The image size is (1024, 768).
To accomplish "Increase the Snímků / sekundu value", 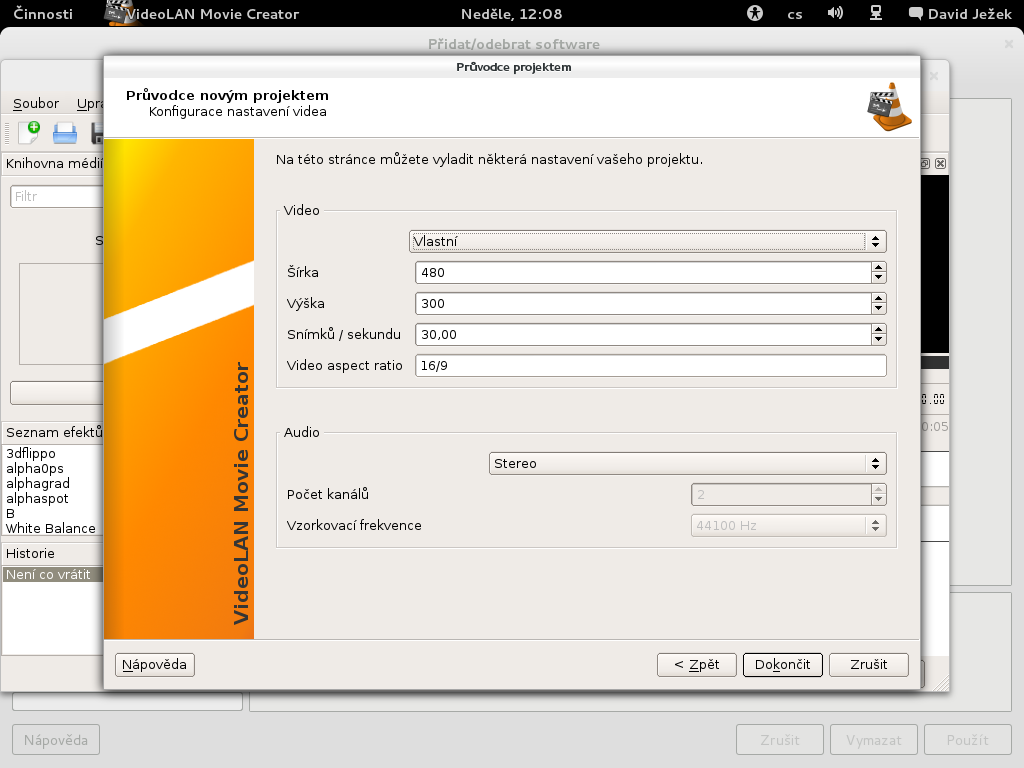I will click(x=878, y=329).
